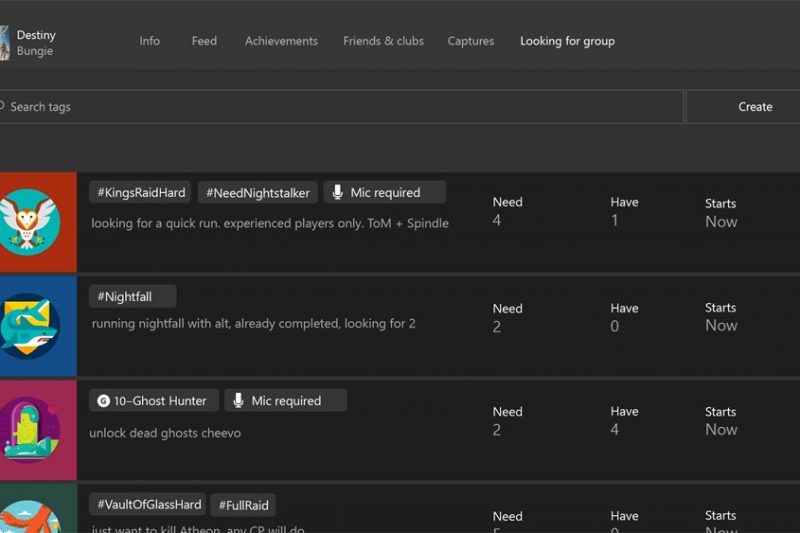
Task: Click Need 2 count on Nightfall post
Action: [507, 318]
